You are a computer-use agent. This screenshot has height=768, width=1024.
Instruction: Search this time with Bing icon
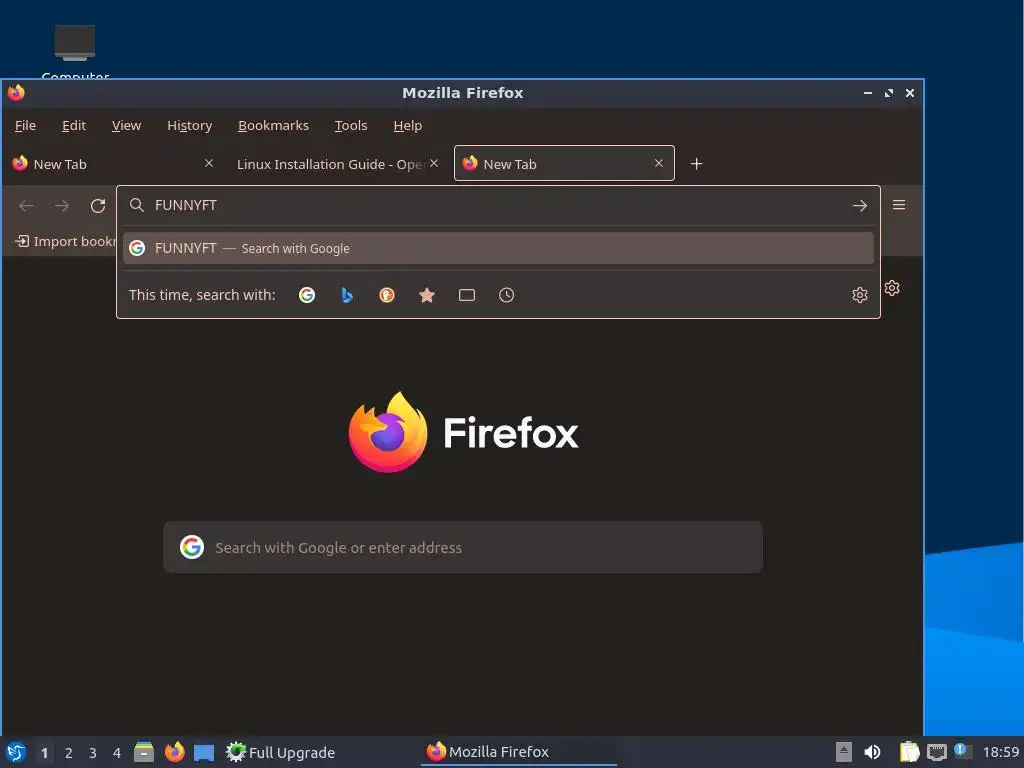point(347,295)
